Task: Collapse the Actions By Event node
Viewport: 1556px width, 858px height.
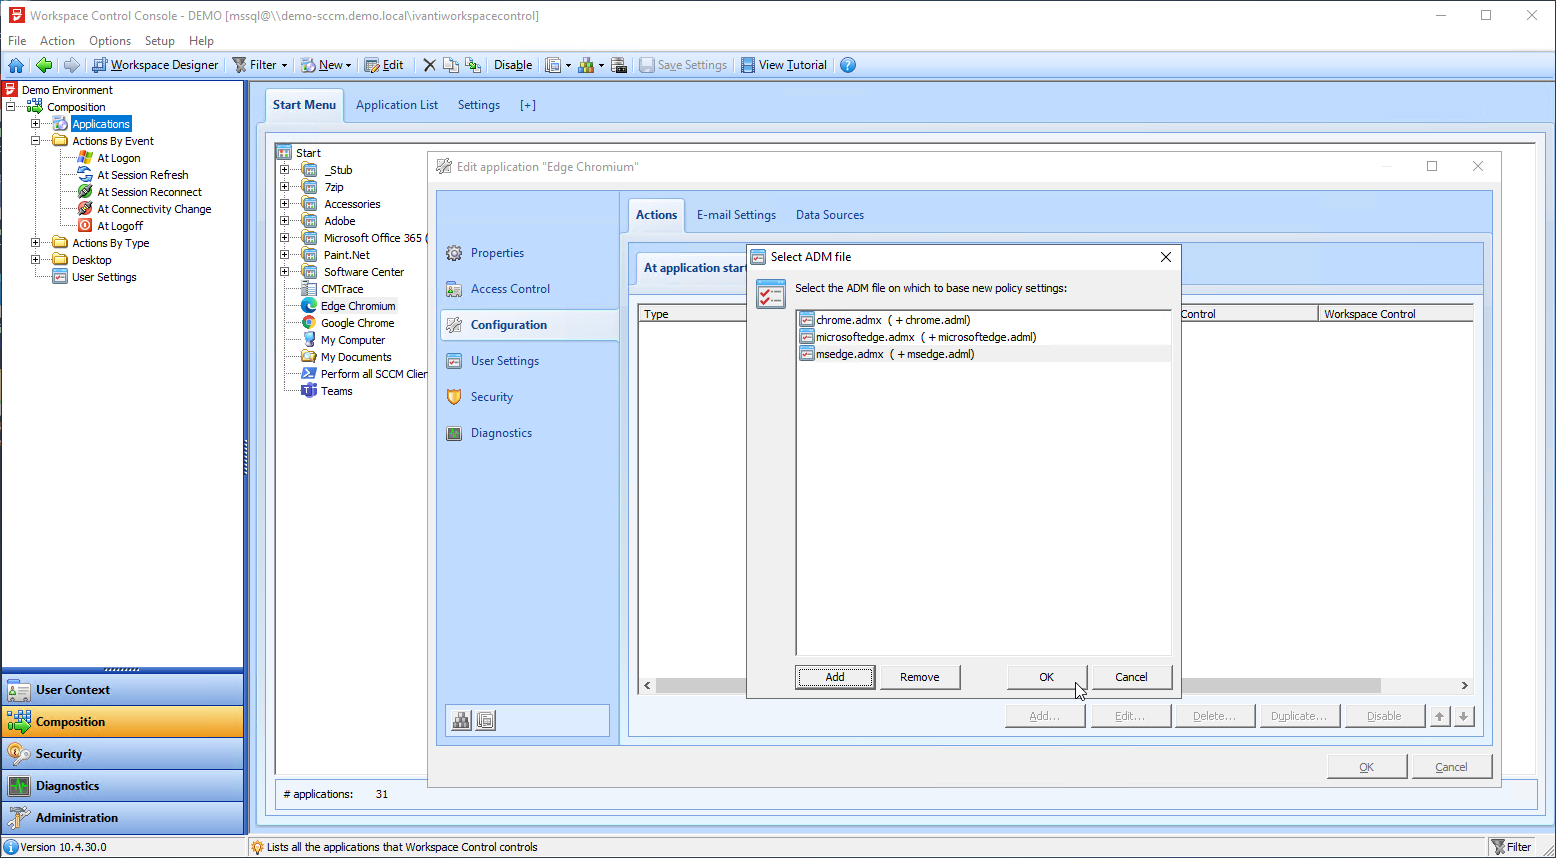Action: point(36,141)
